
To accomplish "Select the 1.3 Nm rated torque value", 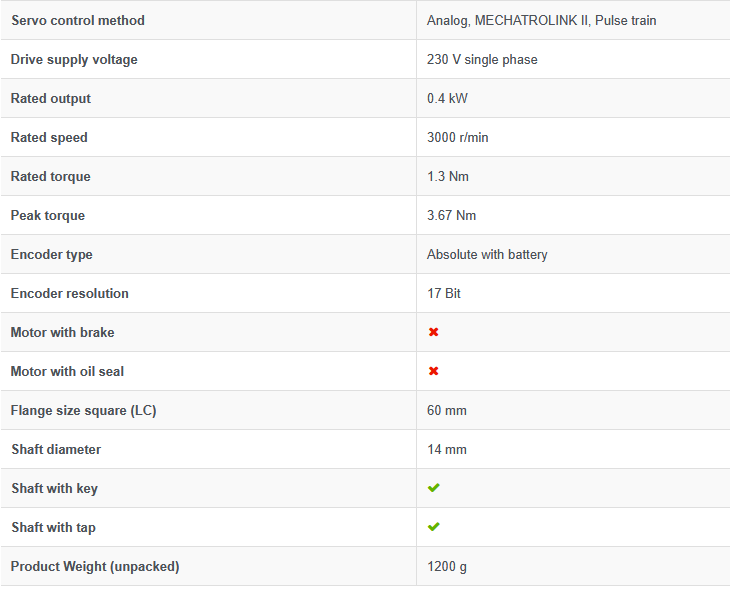I will coord(447,176).
